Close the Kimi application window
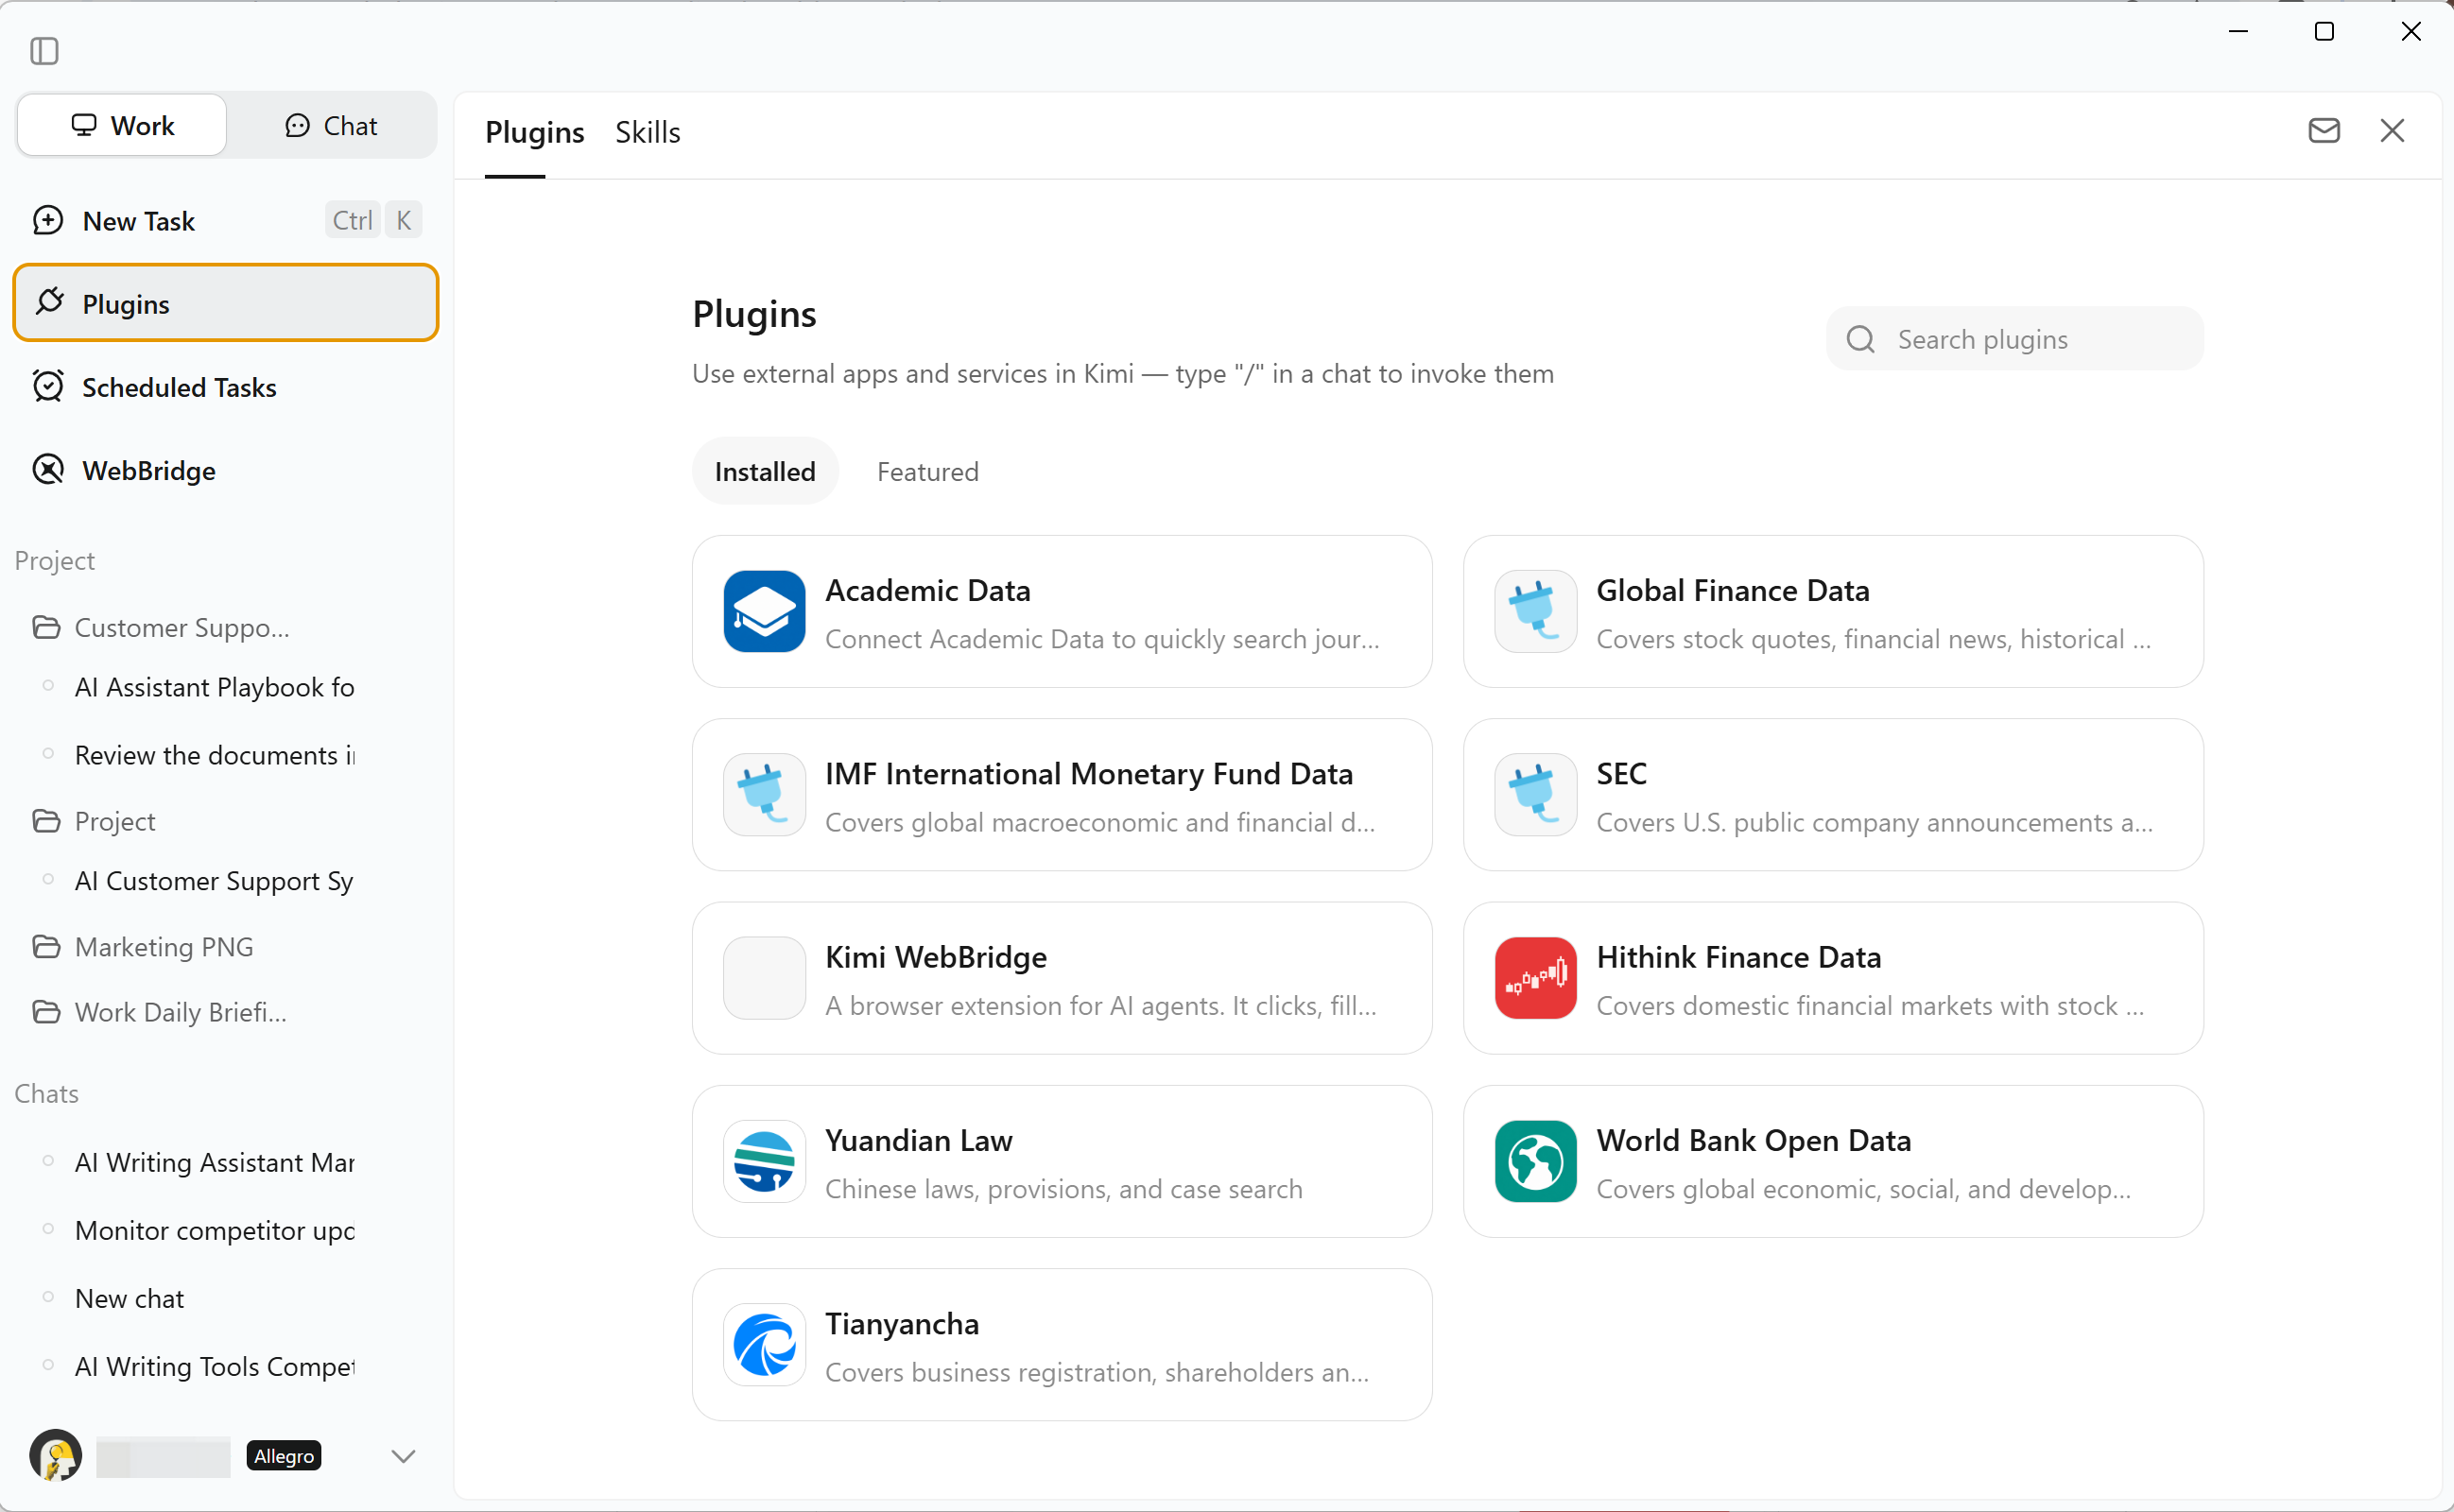2454x1512 pixels. click(x=2411, y=32)
